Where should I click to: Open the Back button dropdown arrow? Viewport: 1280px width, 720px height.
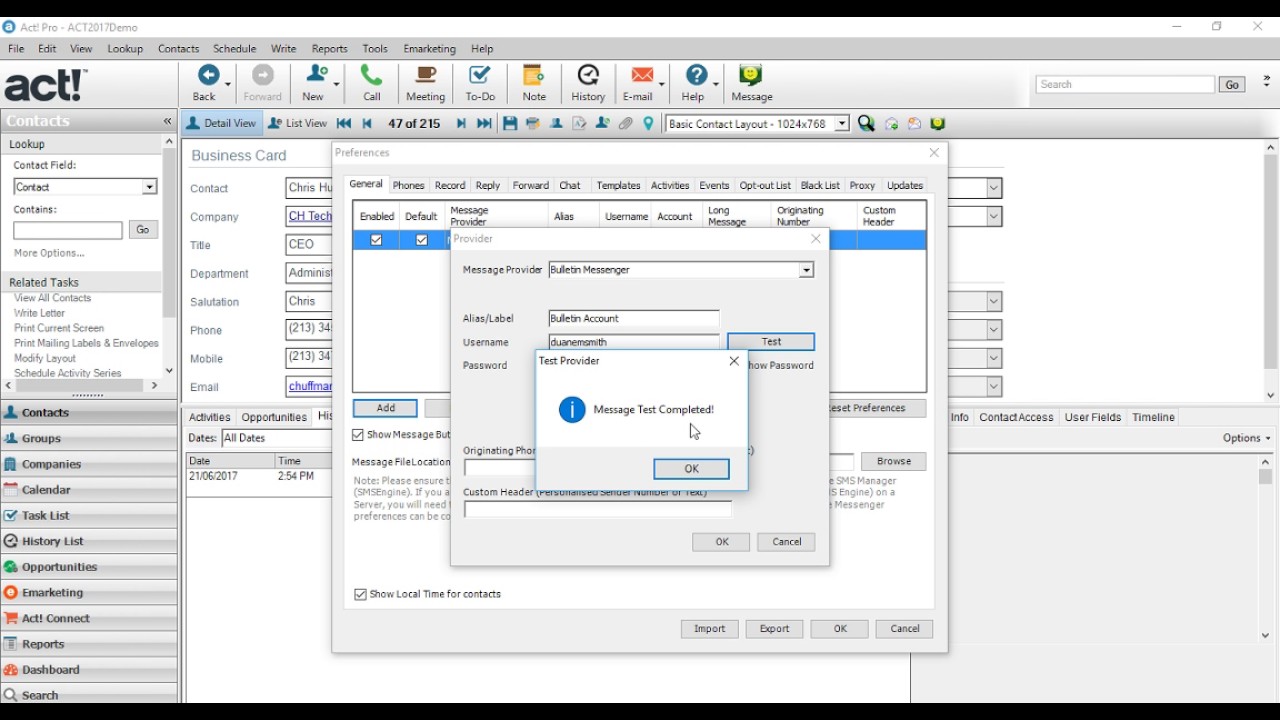229,84
